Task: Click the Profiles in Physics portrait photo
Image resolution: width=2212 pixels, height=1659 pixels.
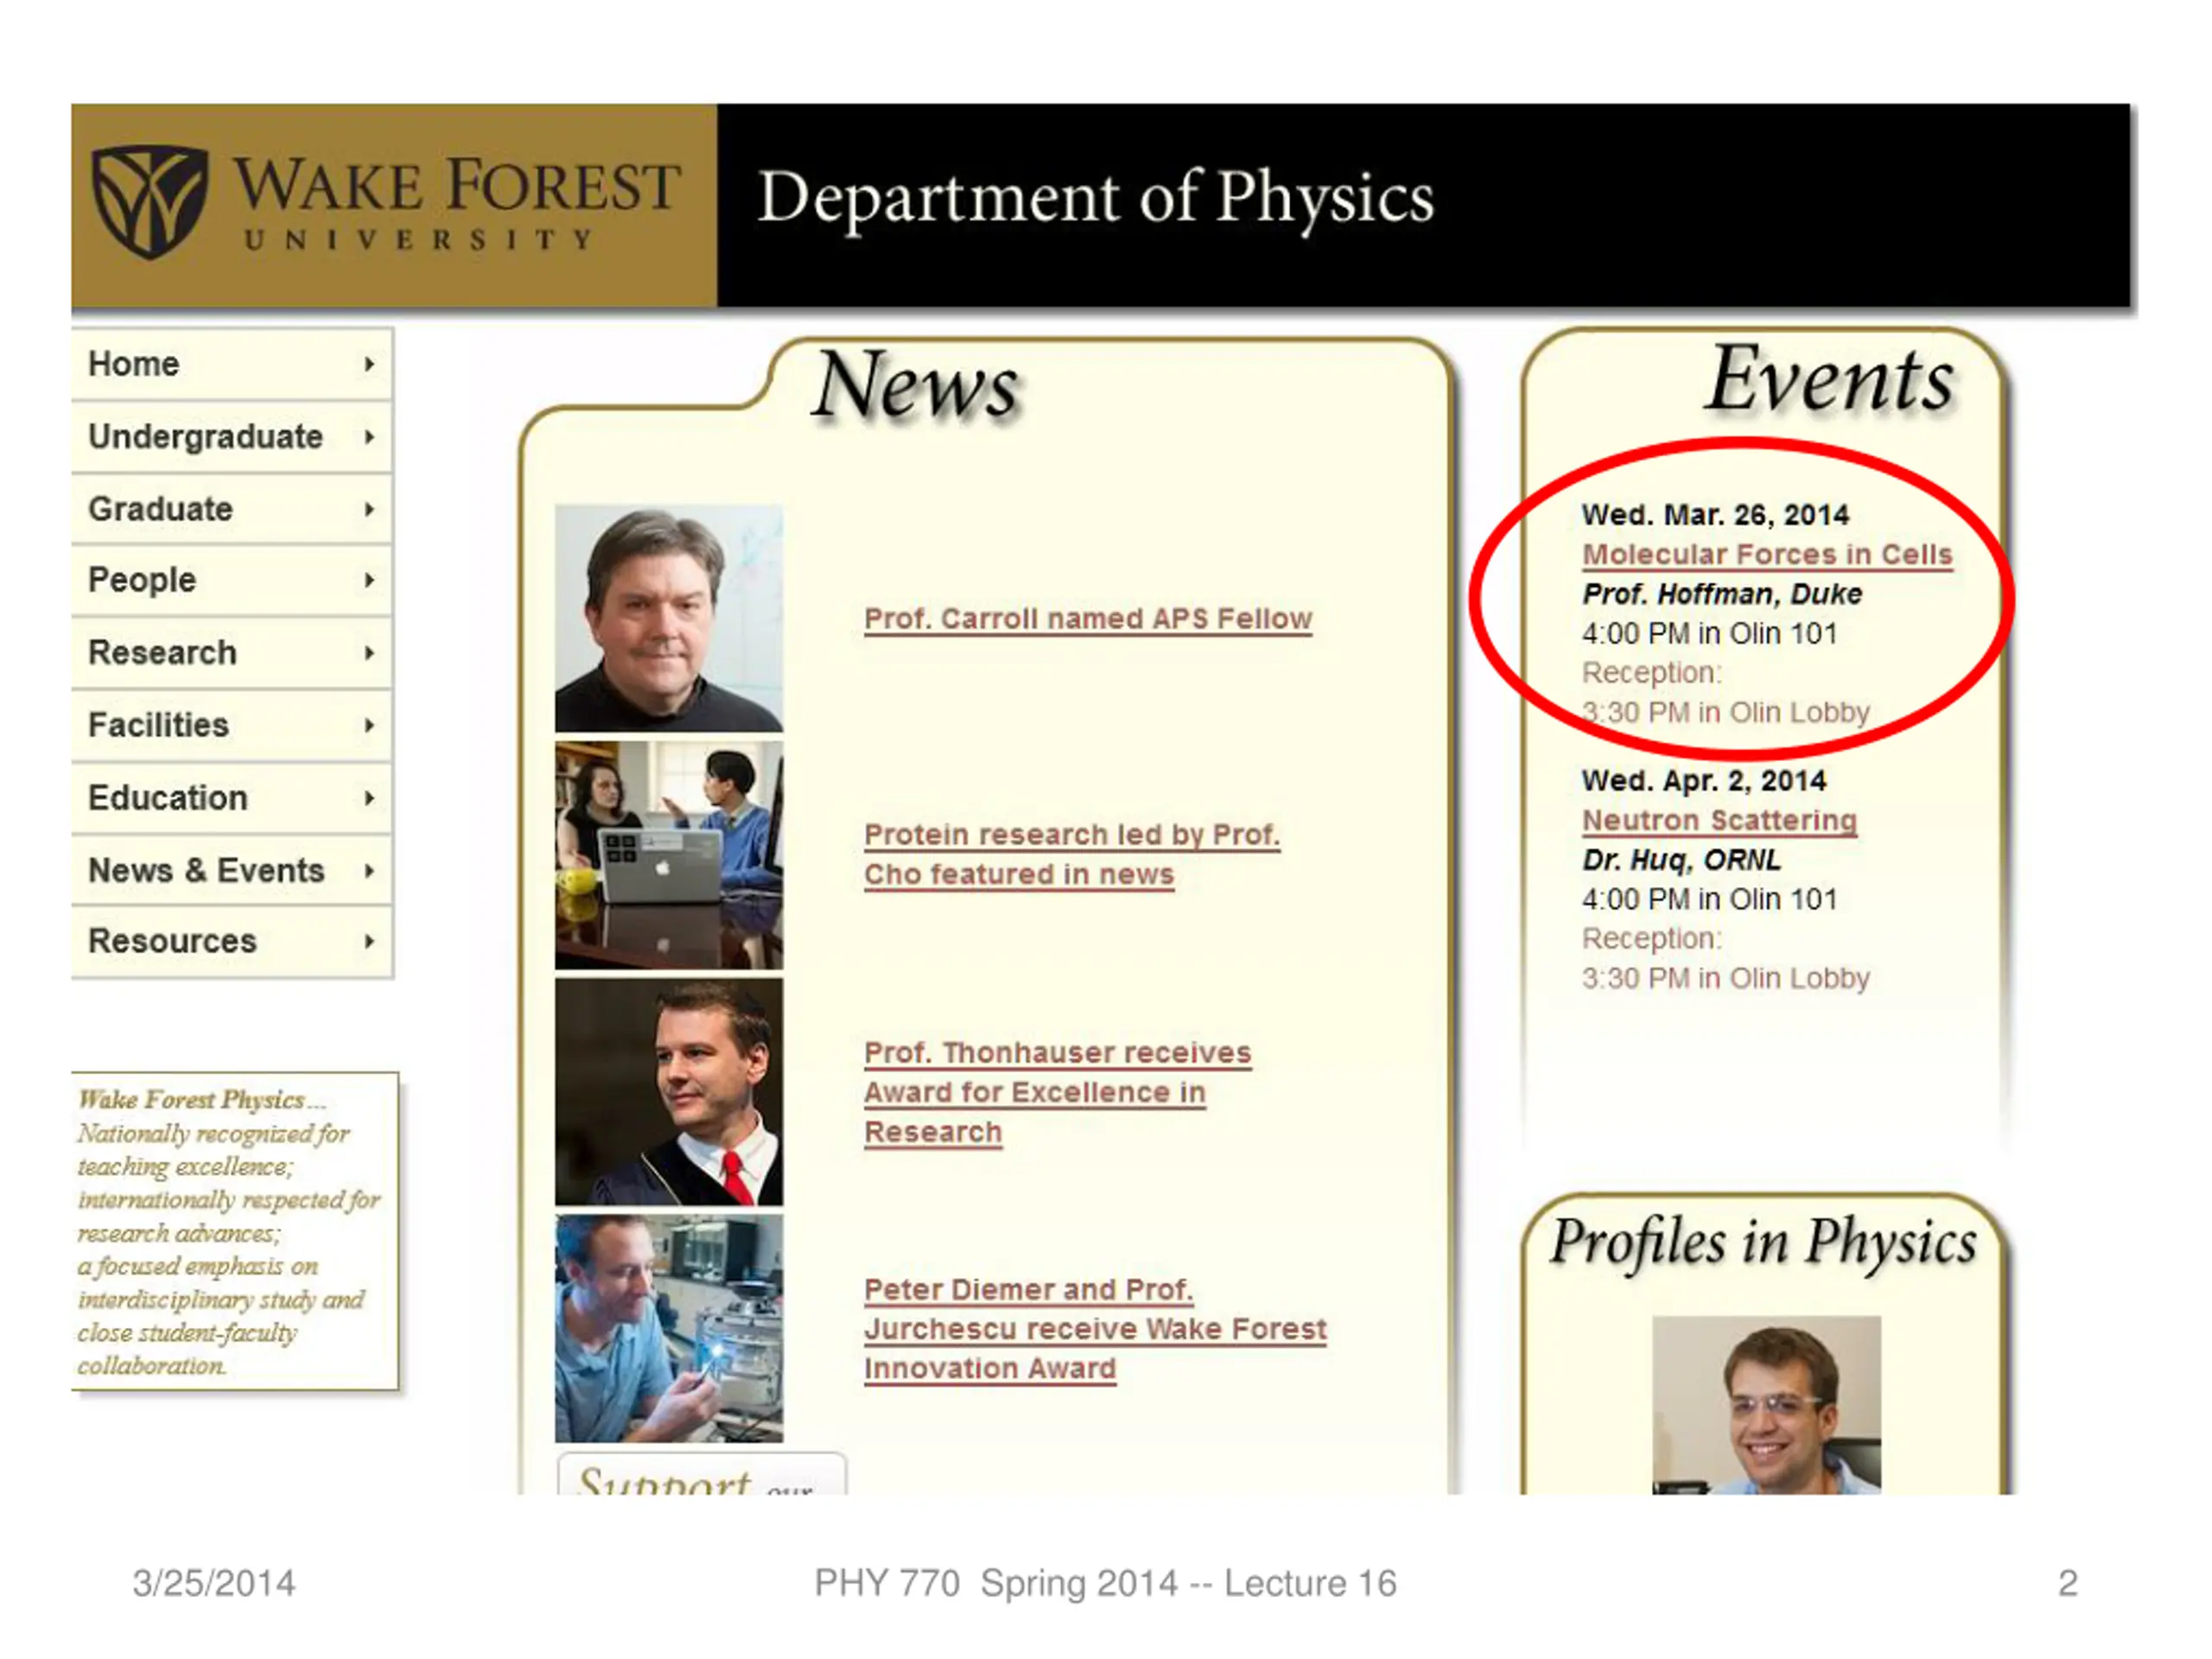Action: pos(1766,1405)
